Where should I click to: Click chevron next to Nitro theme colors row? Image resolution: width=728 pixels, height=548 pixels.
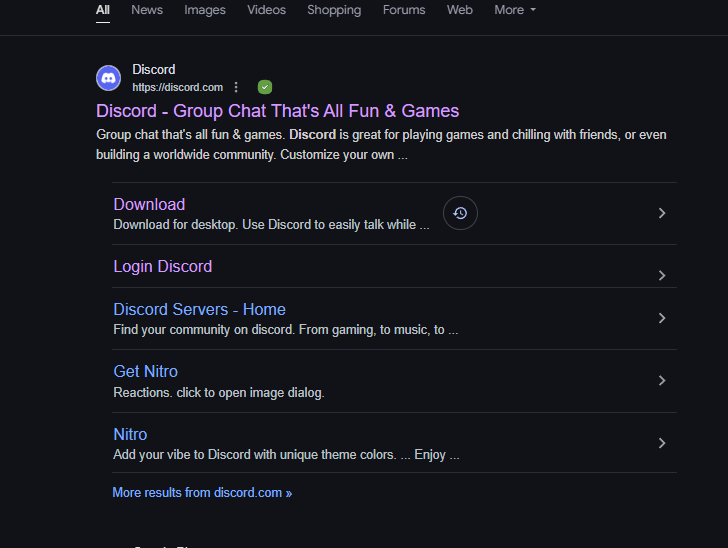click(x=662, y=443)
